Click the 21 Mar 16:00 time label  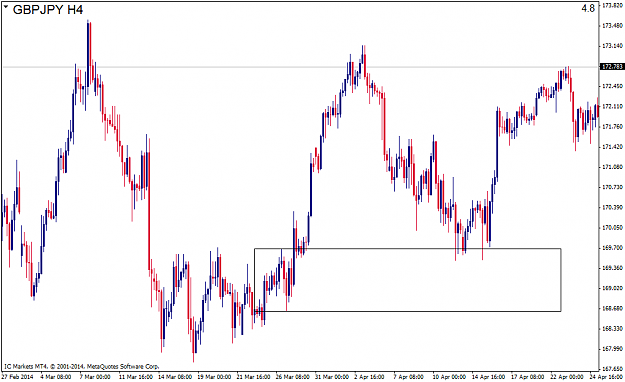(254, 377)
